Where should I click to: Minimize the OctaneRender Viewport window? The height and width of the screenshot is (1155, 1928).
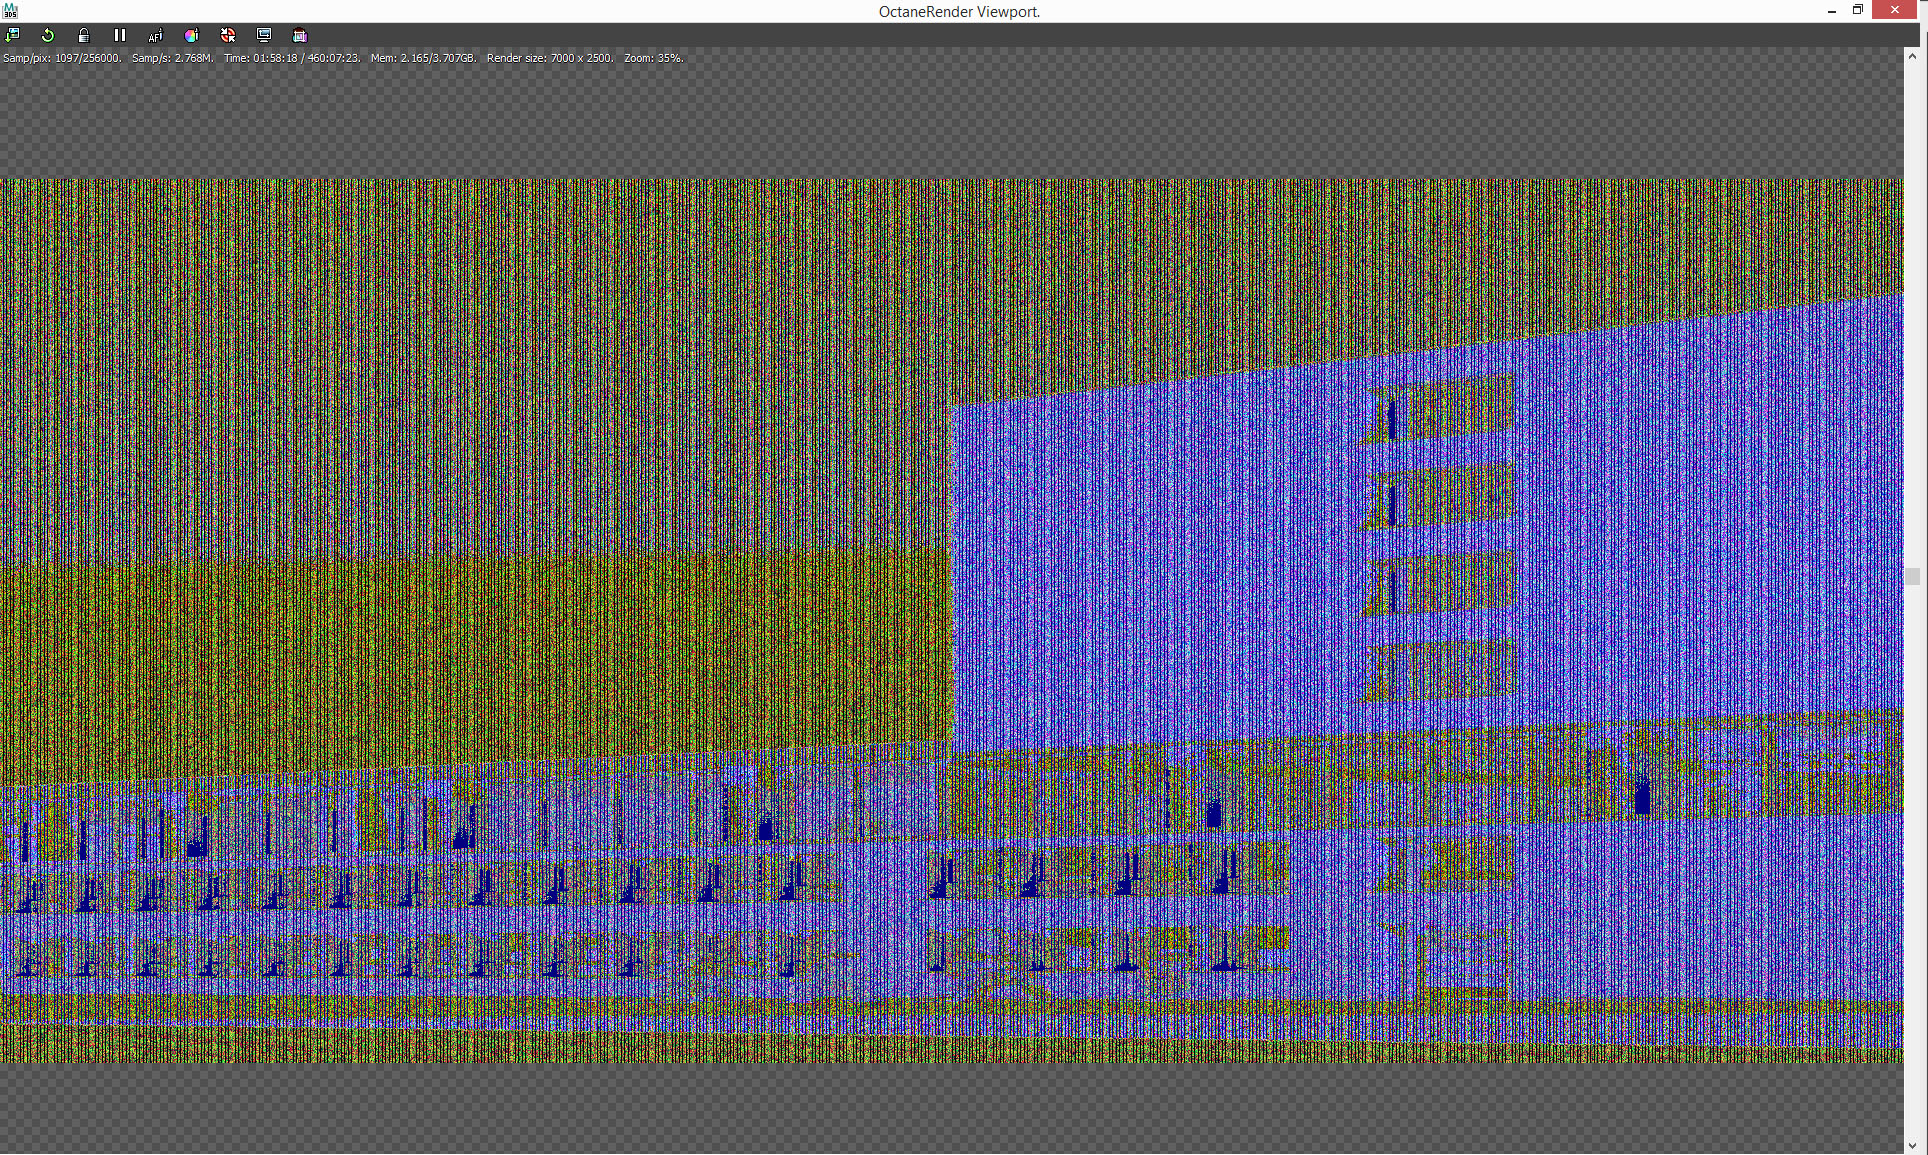(1832, 11)
